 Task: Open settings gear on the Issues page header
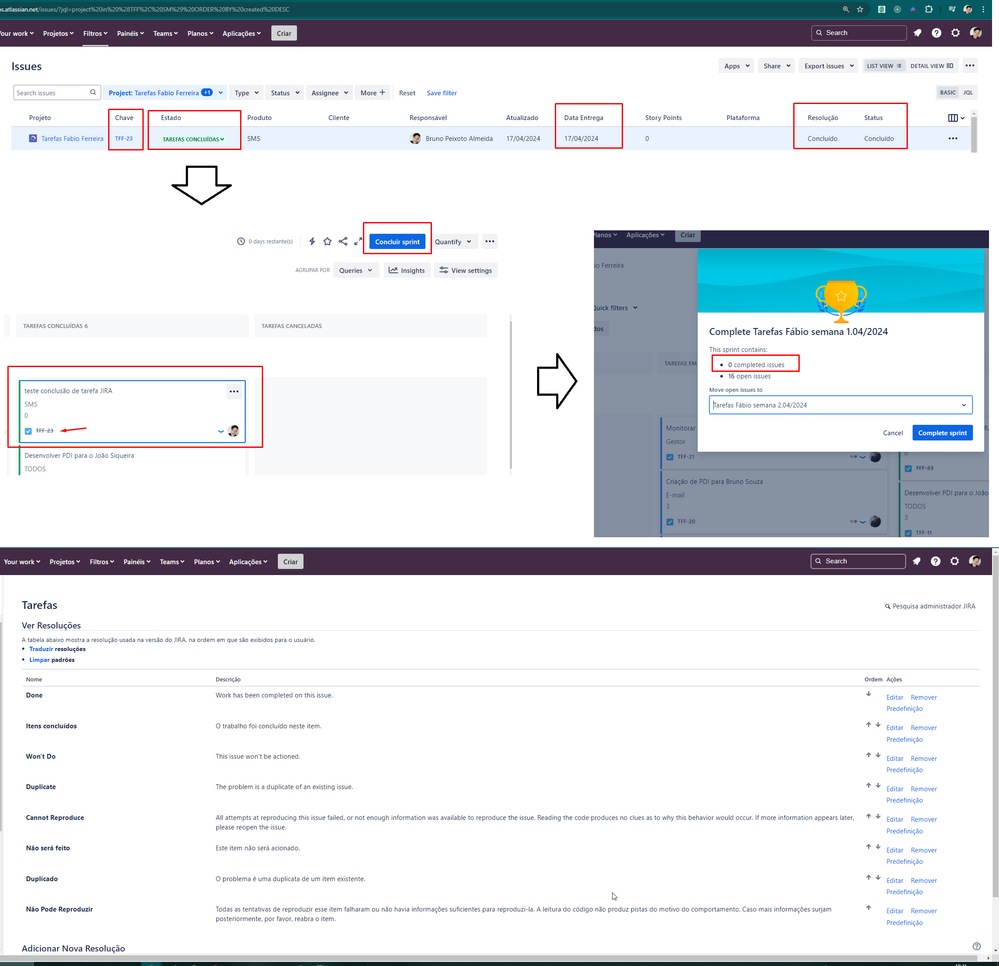pos(955,33)
